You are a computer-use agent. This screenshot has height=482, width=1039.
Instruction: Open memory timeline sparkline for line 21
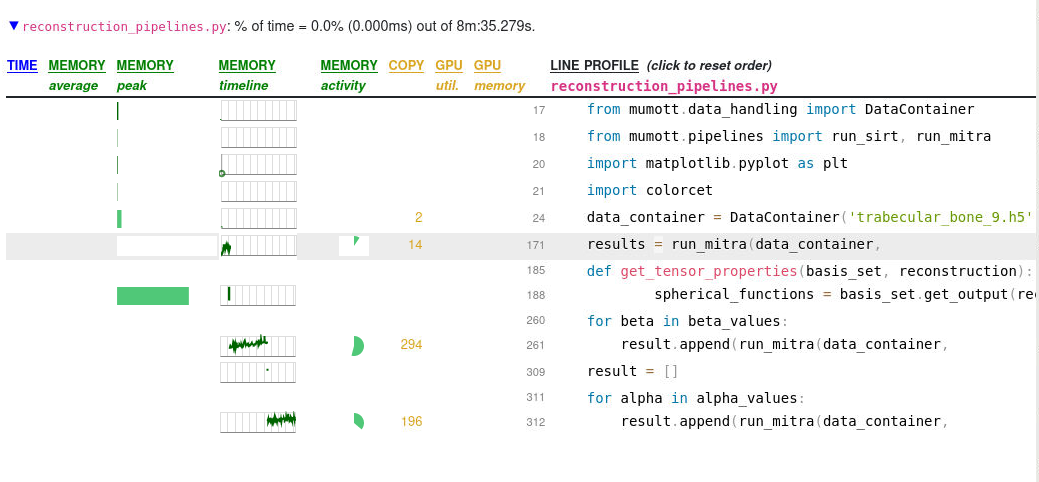(258, 192)
